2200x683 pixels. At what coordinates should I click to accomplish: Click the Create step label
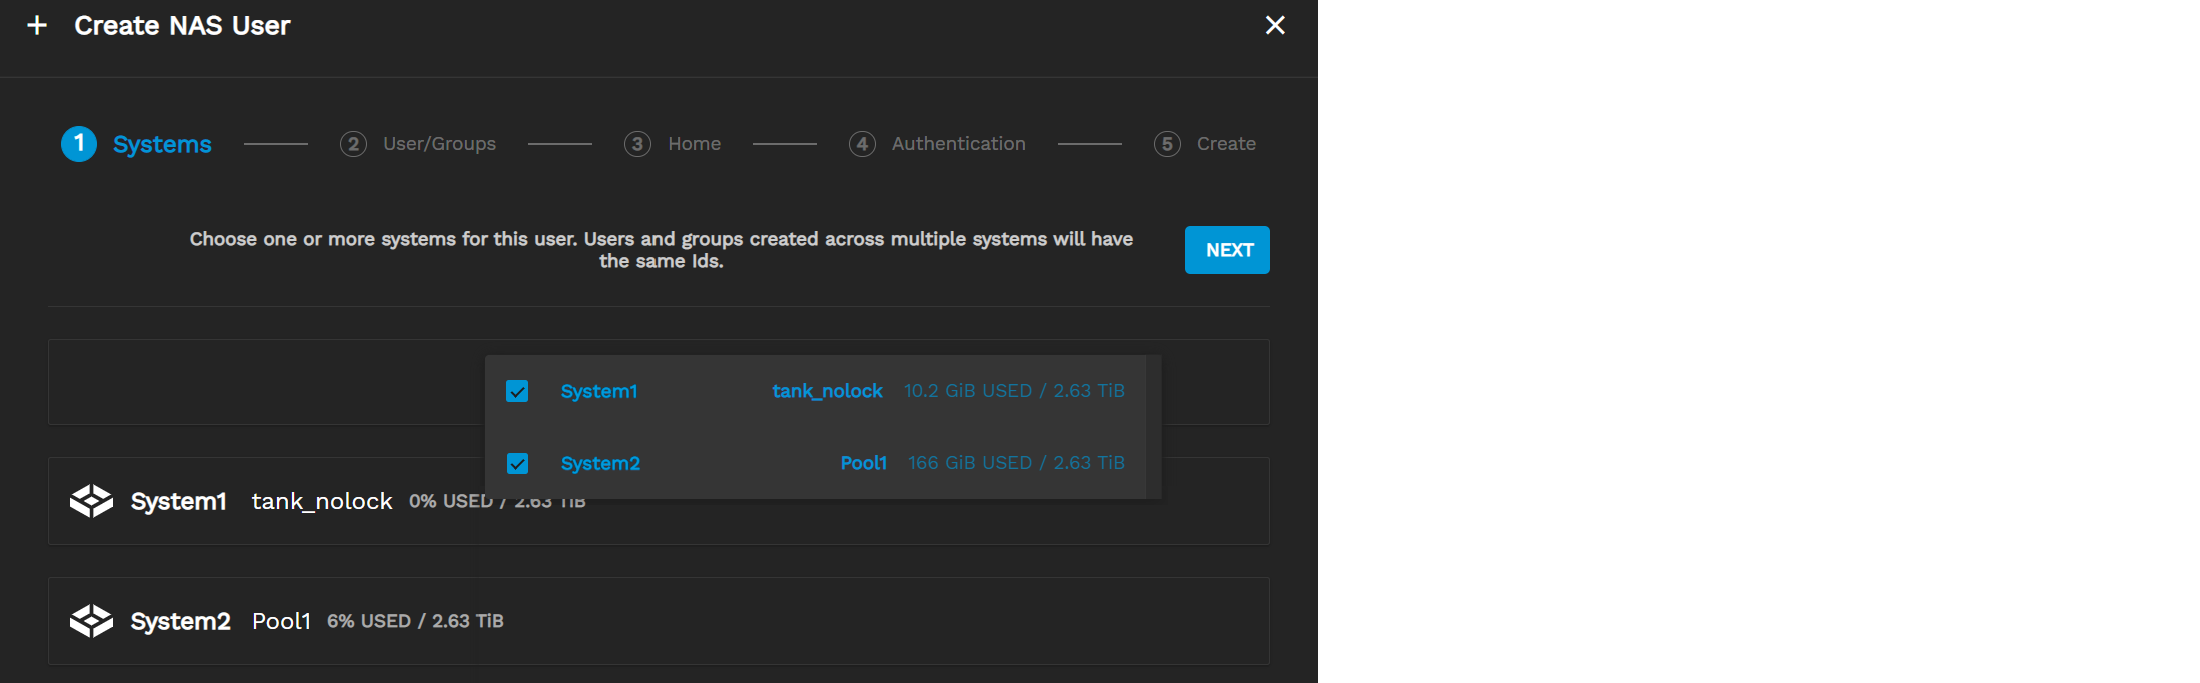pos(1226,144)
